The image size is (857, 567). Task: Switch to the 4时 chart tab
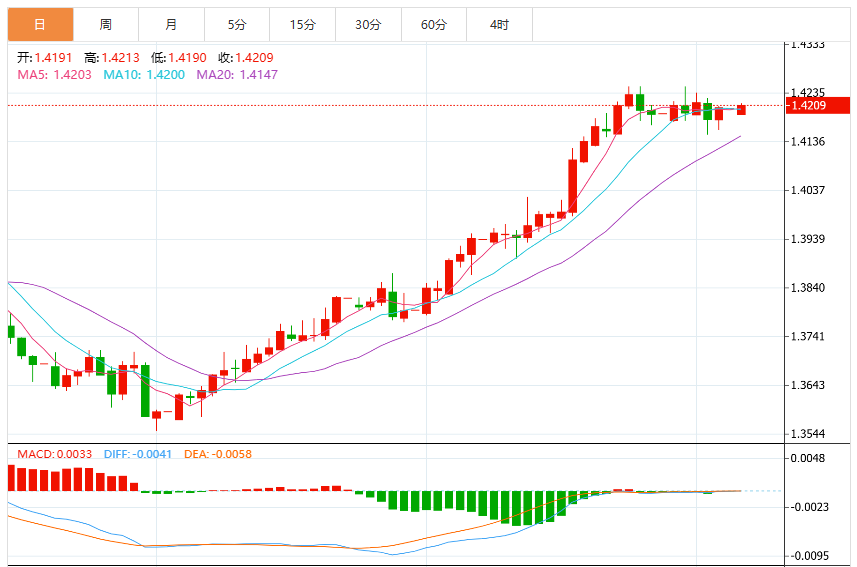click(500, 25)
